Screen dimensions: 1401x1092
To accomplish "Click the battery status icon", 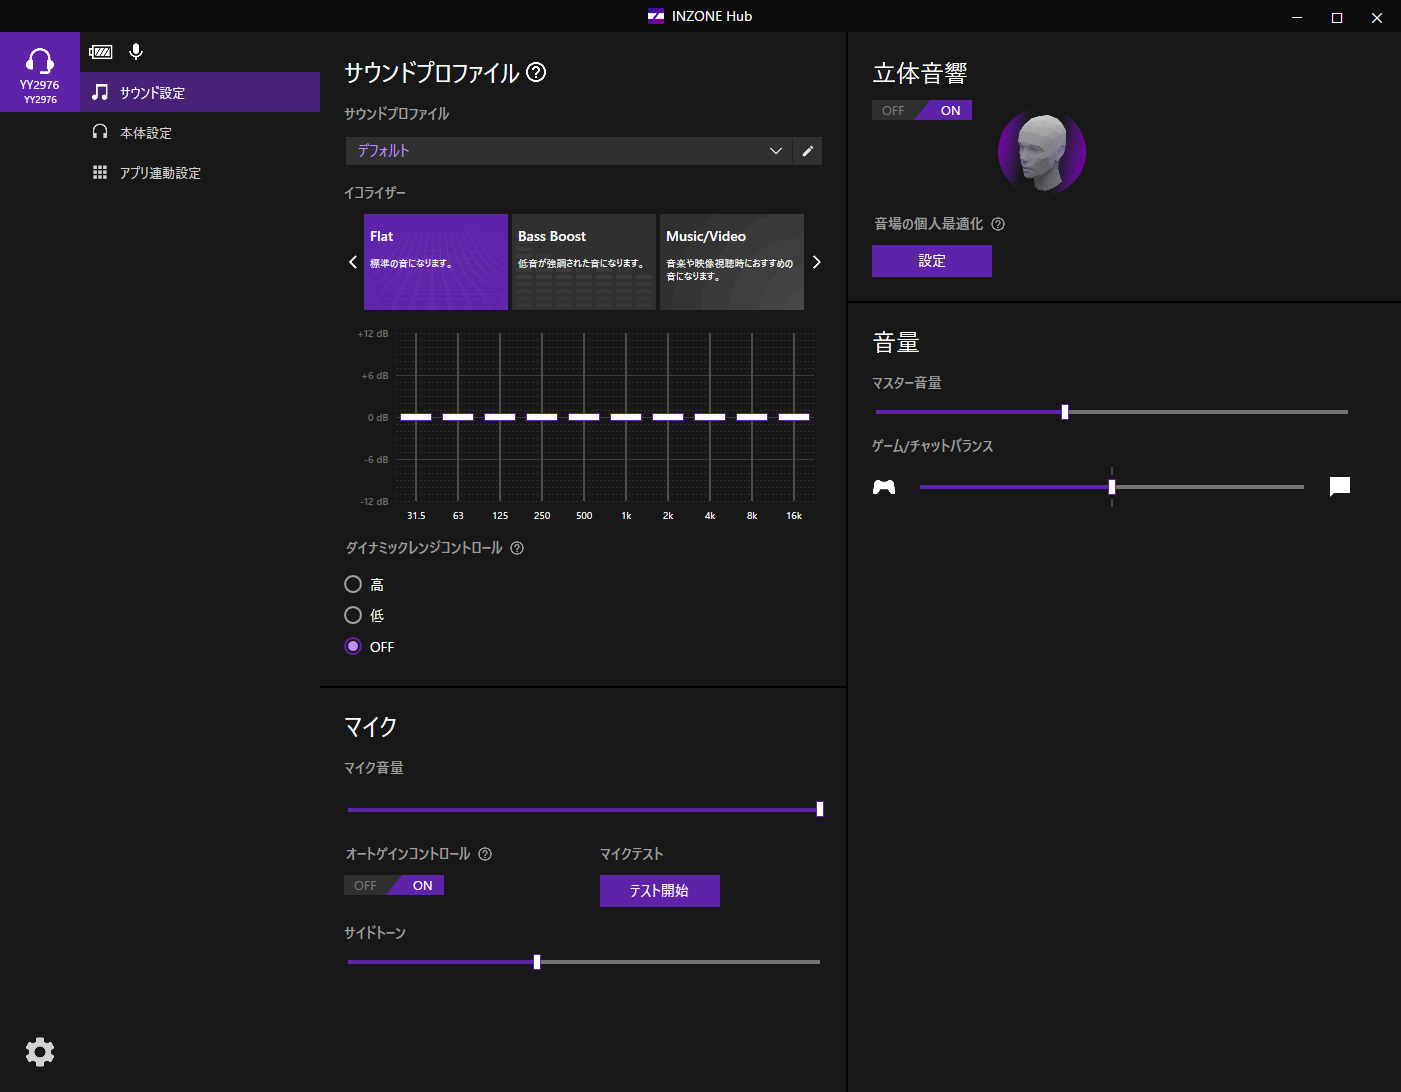I will [101, 52].
